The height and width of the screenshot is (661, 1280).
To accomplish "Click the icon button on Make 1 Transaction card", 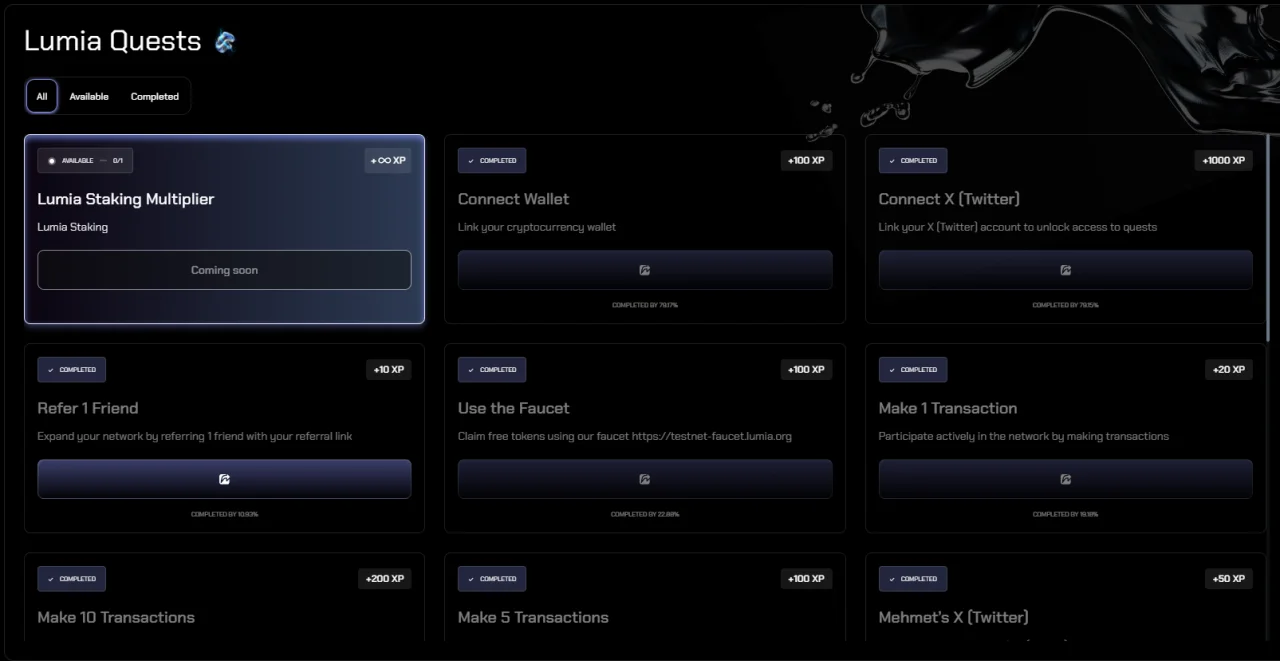I will pyautogui.click(x=1065, y=479).
